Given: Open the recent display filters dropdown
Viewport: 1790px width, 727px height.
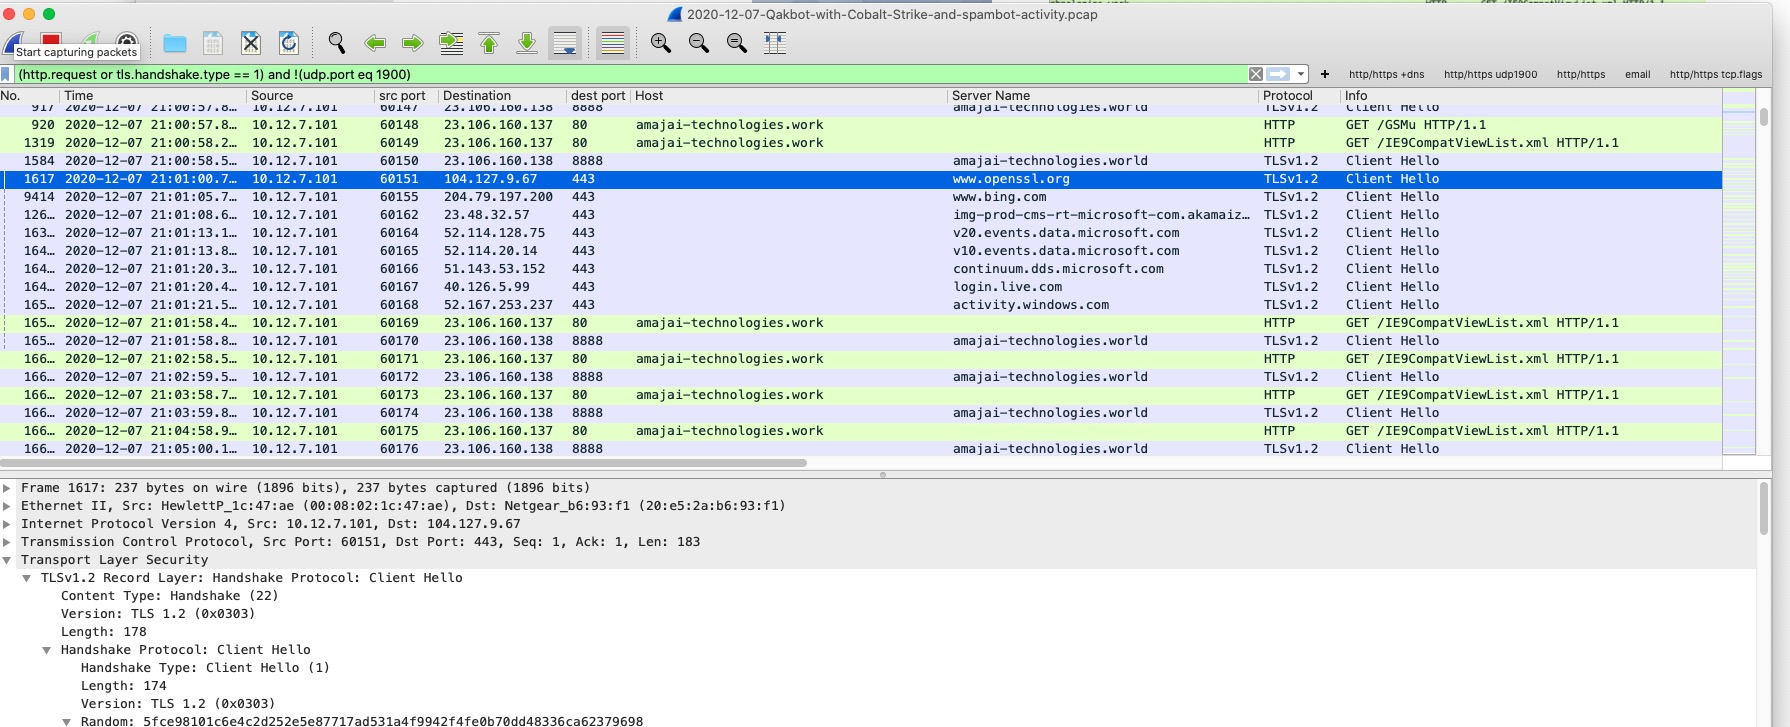Looking at the screenshot, I should [1300, 74].
